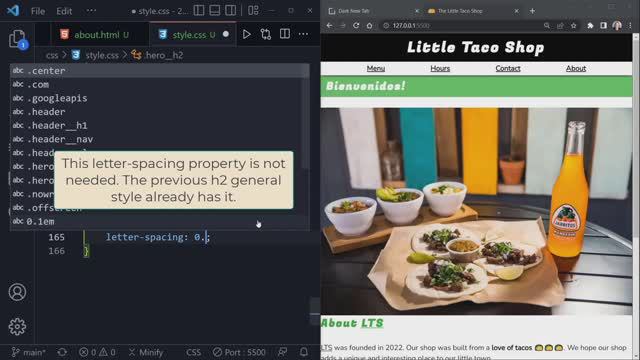Click the feedback icon in the status bar
This screenshot has width=640, height=360.
282,352
